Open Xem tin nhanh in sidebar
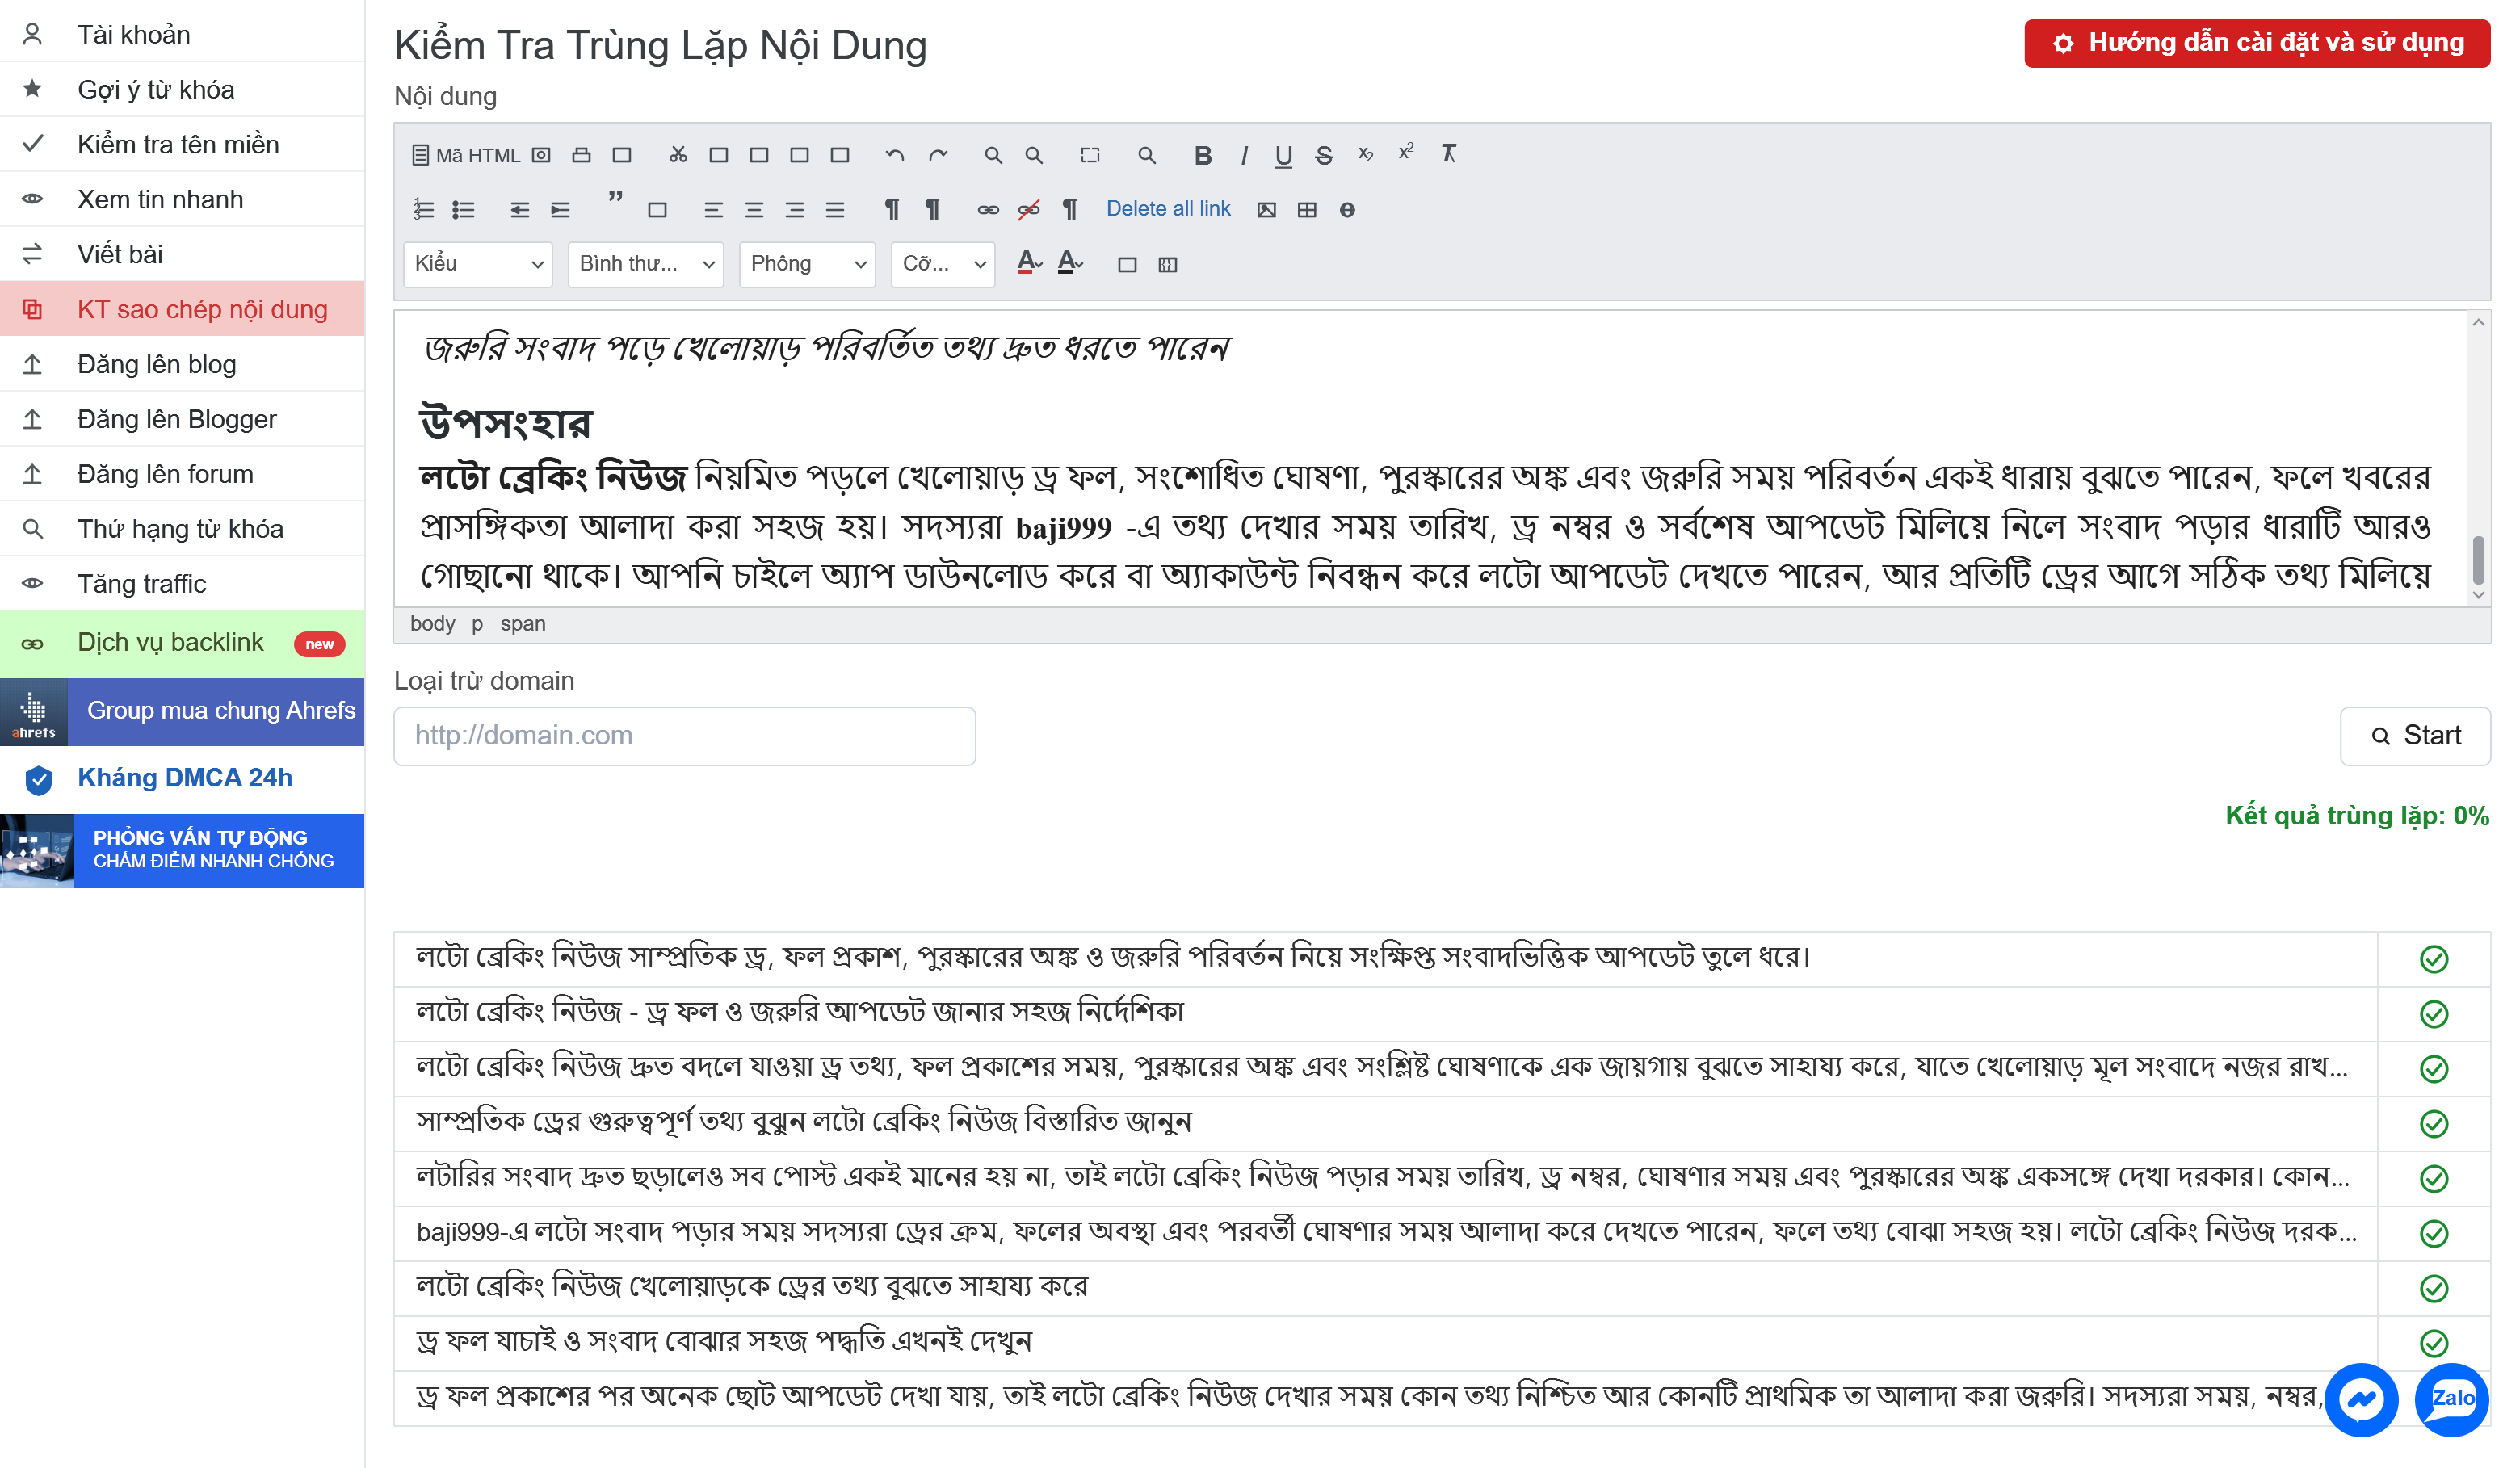 click(182, 199)
